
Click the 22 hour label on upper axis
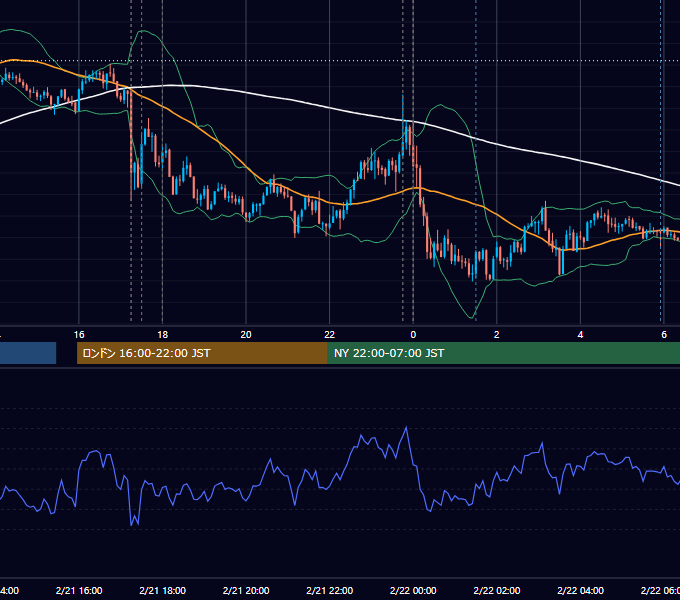click(330, 335)
